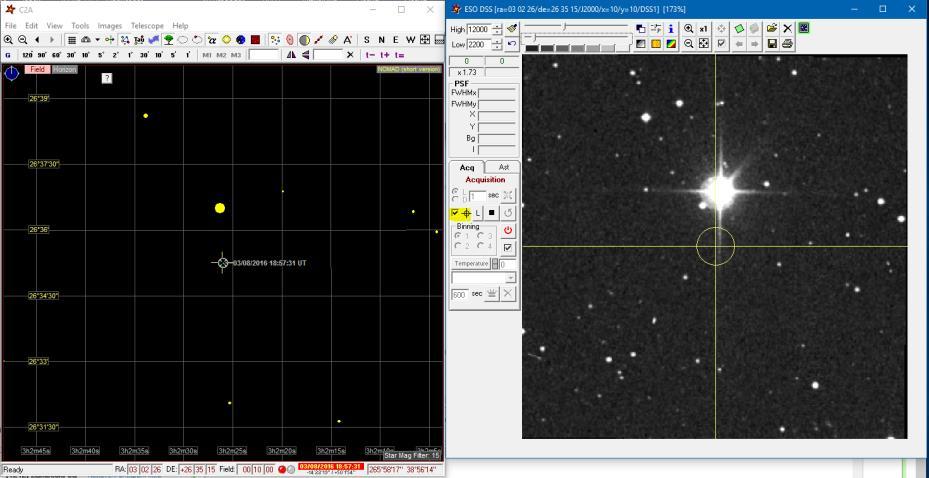Open the View menu in C2A
929x478 pixels.
click(x=55, y=25)
